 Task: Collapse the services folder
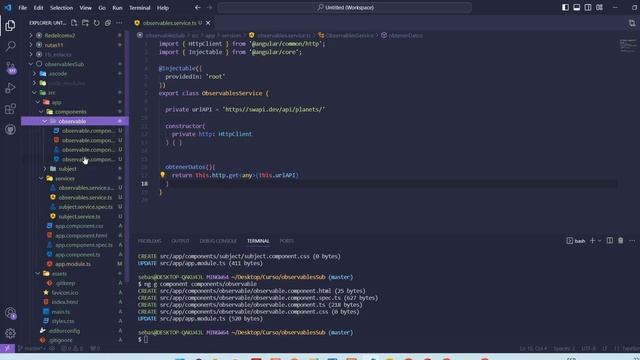(41, 178)
